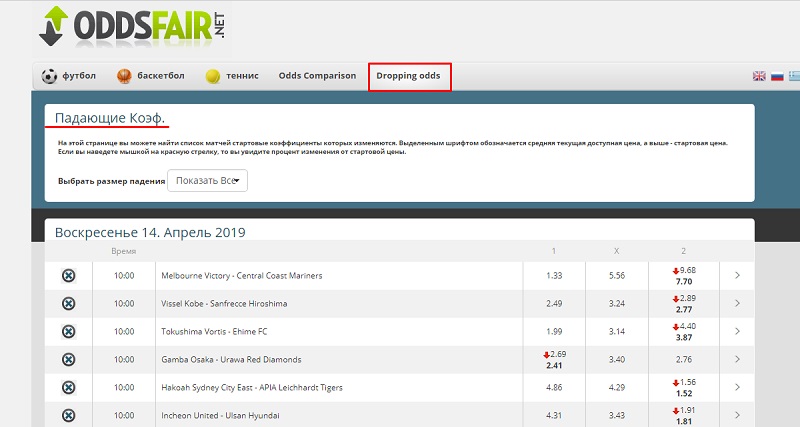This screenshot has height=427, width=800.
Task: Click home odds 2.49 for Vissel Kobe
Action: point(554,304)
